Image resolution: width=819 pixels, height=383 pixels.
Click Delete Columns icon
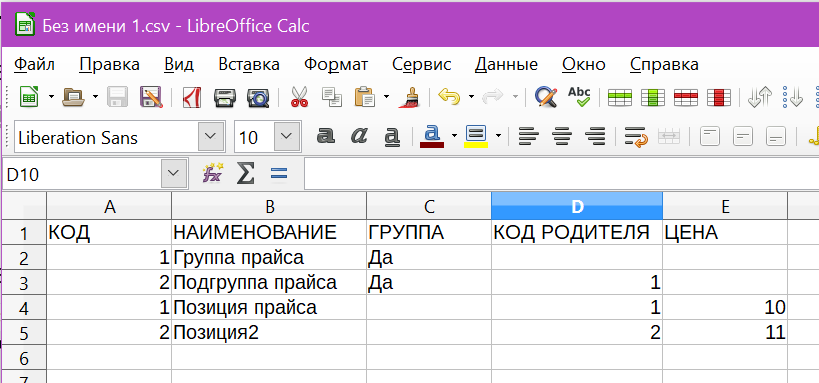(x=718, y=98)
